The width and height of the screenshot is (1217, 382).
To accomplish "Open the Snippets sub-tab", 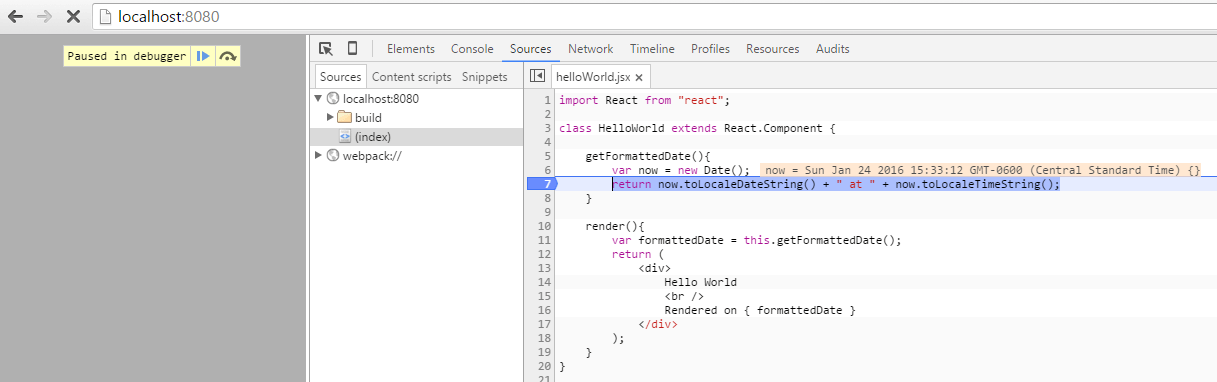I will pyautogui.click(x=485, y=76).
